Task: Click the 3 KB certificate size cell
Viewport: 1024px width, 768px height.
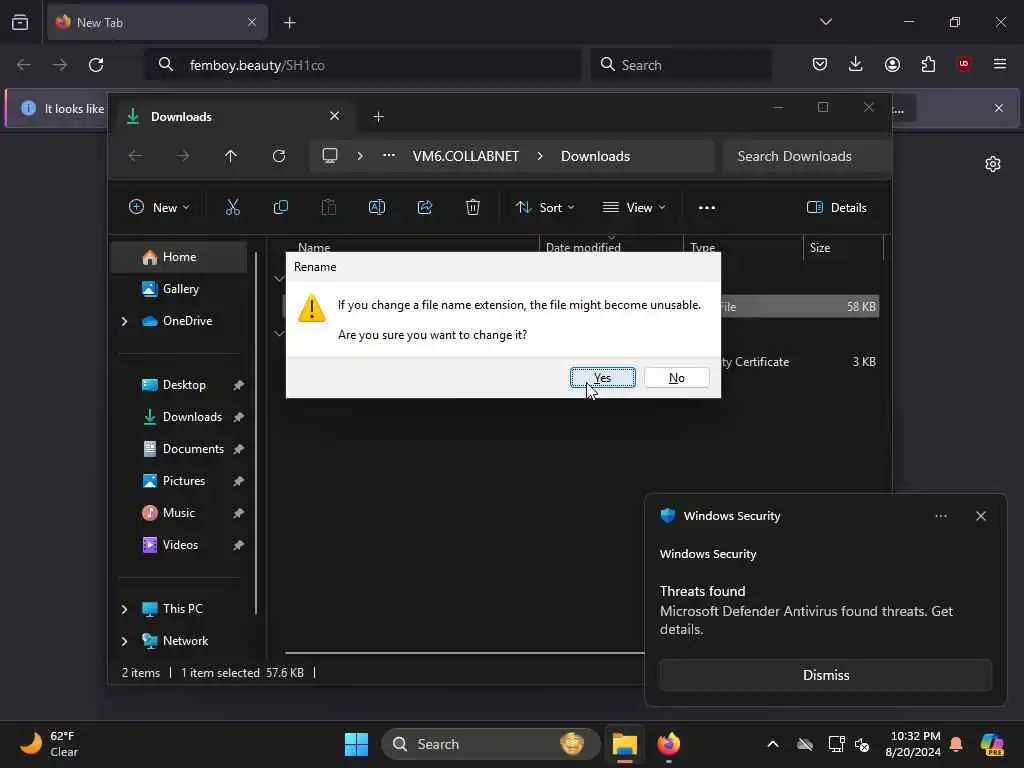Action: 863,361
